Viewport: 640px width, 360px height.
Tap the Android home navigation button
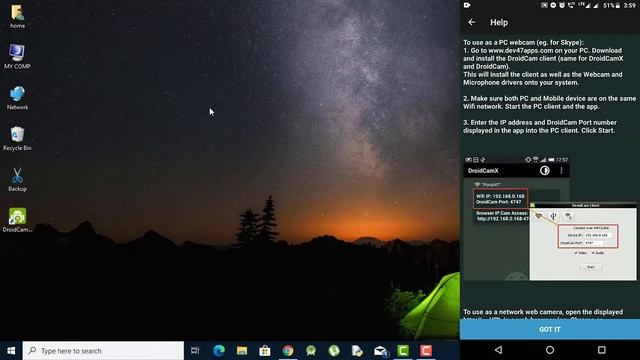[x=550, y=350]
